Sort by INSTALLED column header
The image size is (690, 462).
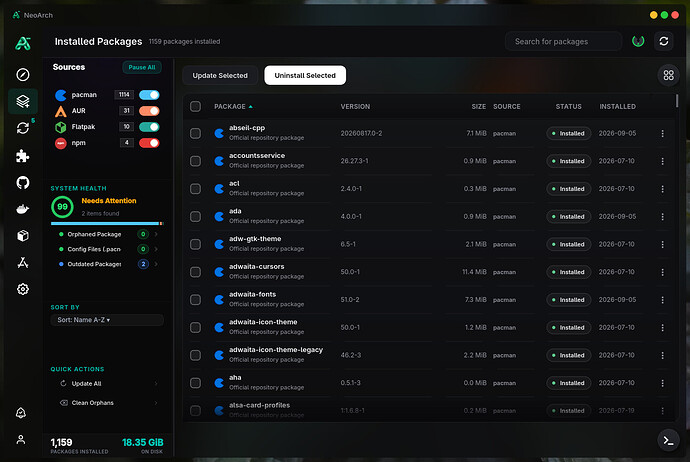(x=617, y=106)
